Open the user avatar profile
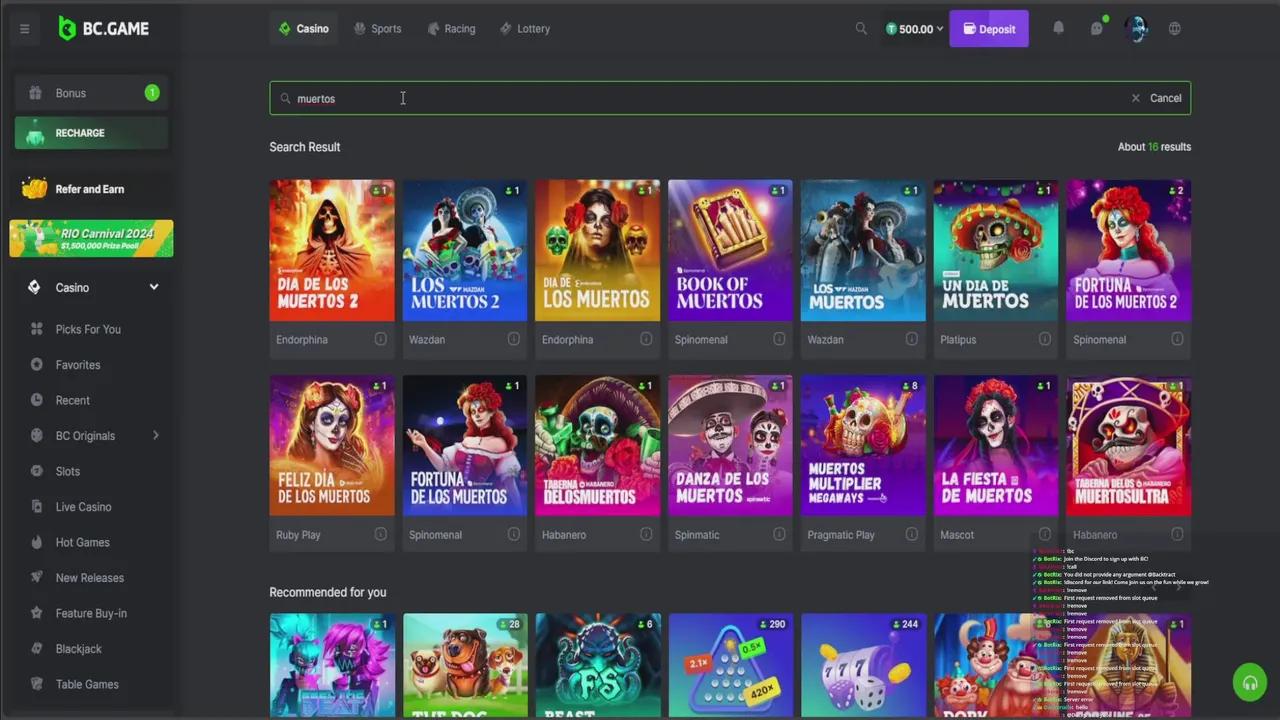 pyautogui.click(x=1135, y=28)
